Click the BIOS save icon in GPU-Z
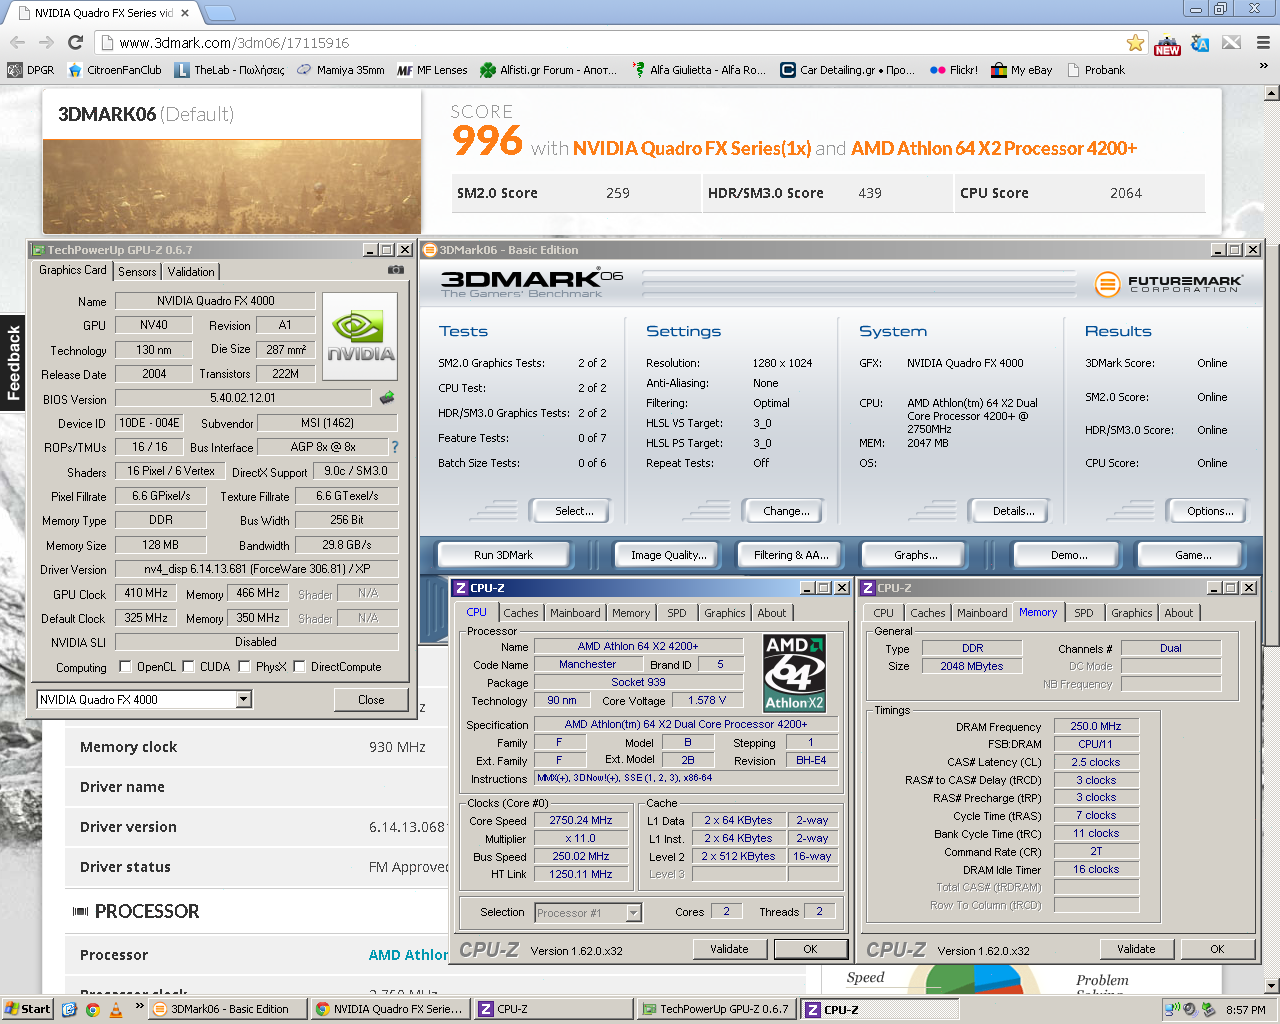Image resolution: width=1280 pixels, height=1024 pixels. click(x=388, y=398)
